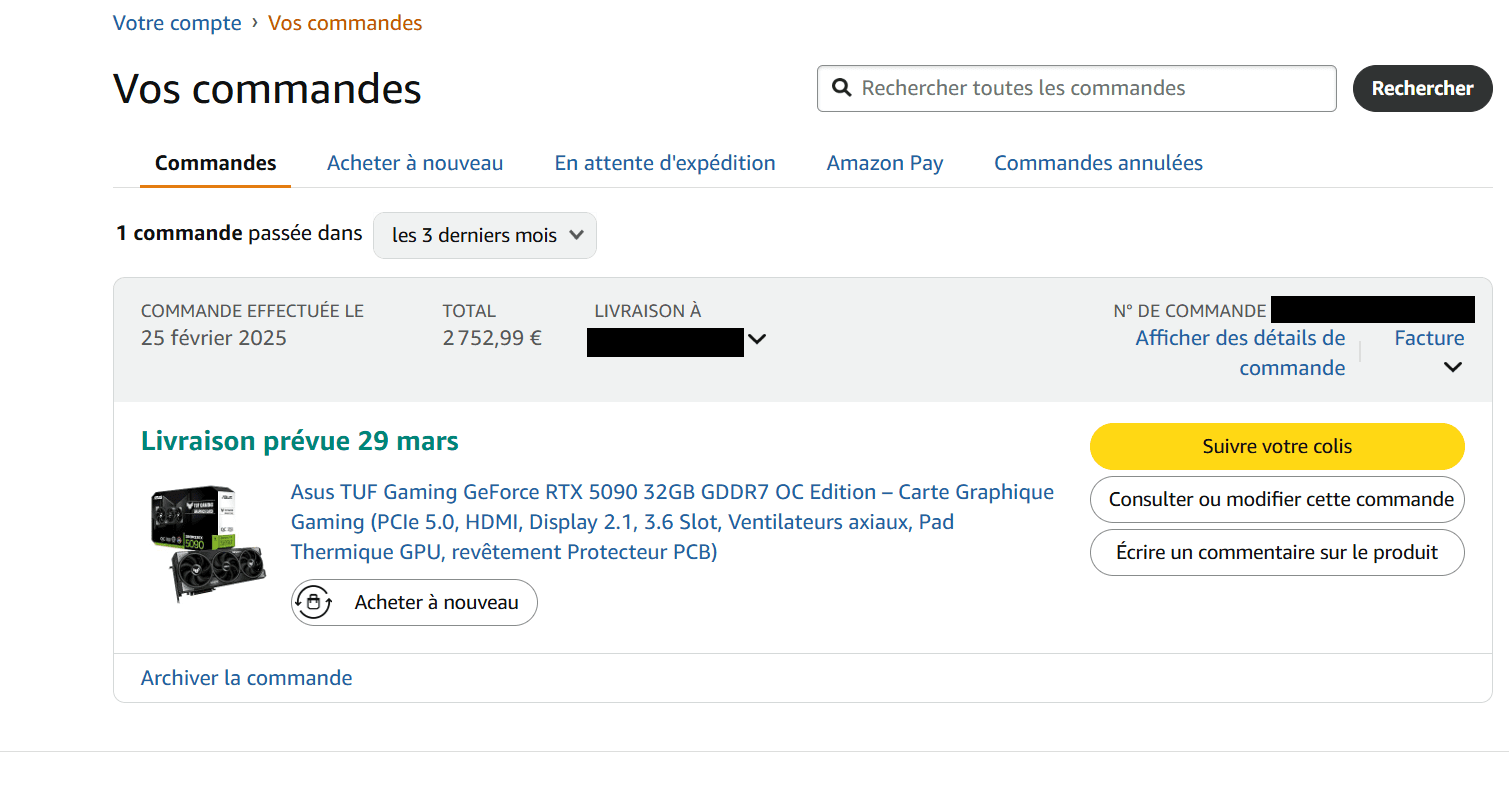Focus the Rechercher toutes les commandes field
This screenshot has width=1509, height=800.
1076,88
